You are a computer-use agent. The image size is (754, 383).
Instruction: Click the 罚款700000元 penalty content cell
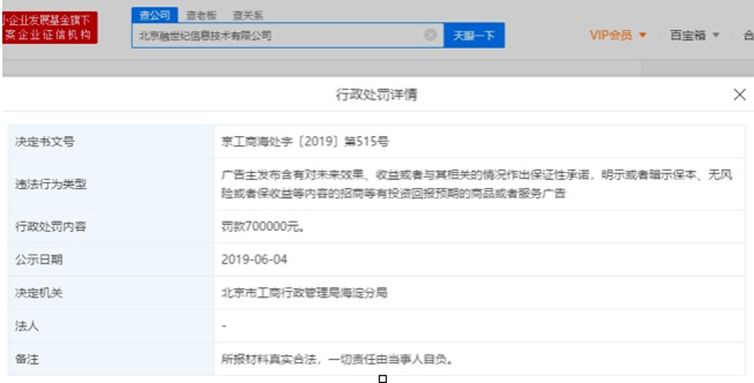pyautogui.click(x=263, y=226)
